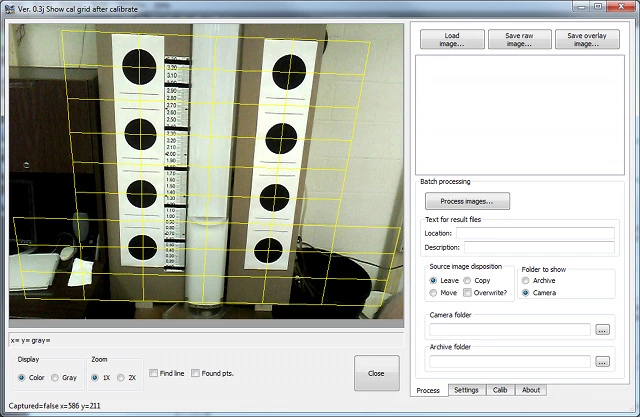640x417 pixels.
Task: Browse for Archive folder with ellipsis button
Action: coord(602,361)
